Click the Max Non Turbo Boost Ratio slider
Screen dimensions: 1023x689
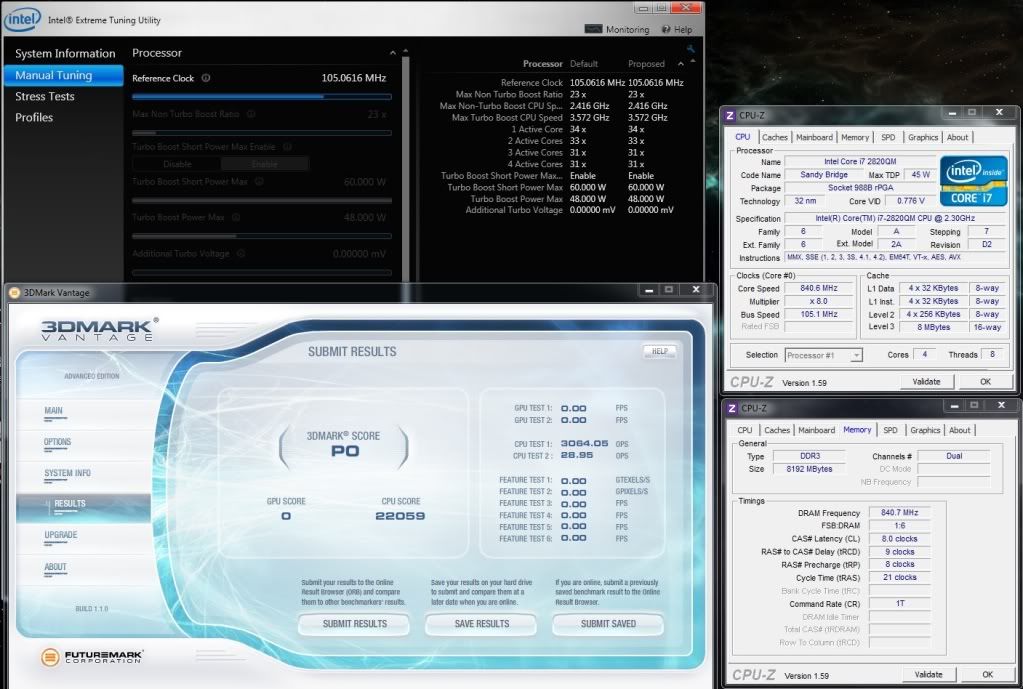point(262,132)
